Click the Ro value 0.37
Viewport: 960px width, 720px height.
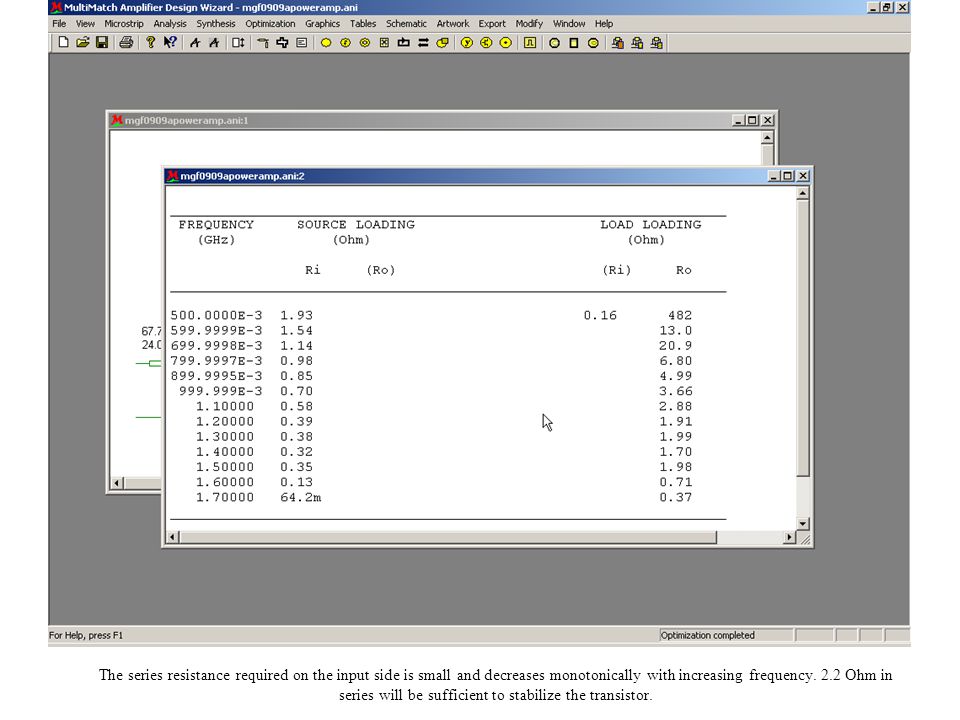coord(675,498)
